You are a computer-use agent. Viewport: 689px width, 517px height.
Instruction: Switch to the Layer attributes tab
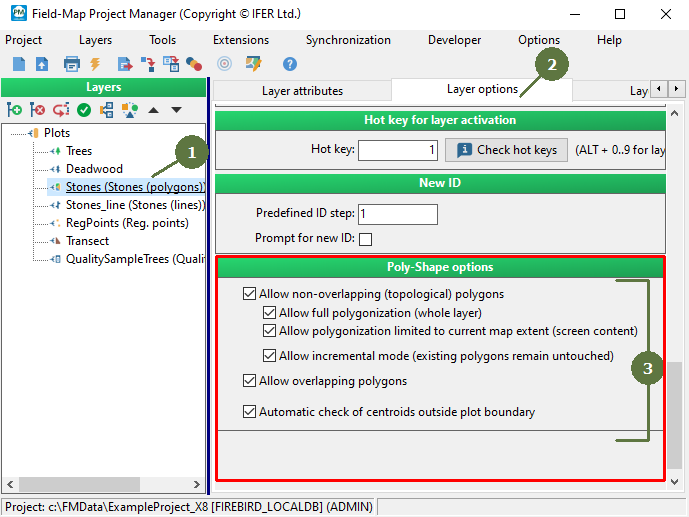[302, 91]
